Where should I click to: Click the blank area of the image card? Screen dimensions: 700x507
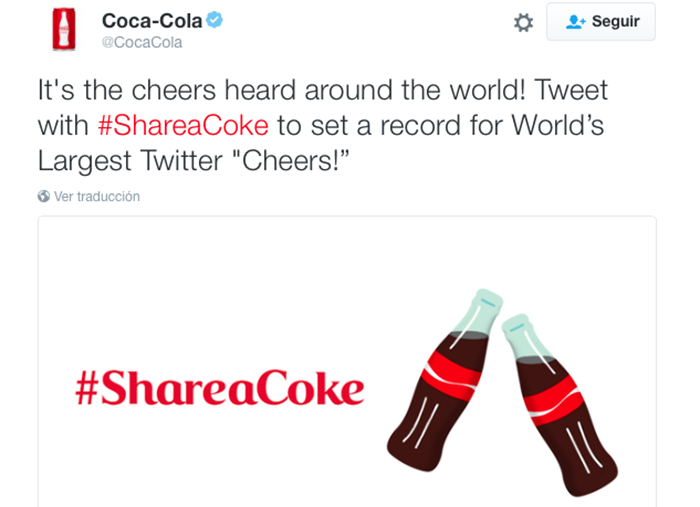(x=223, y=277)
